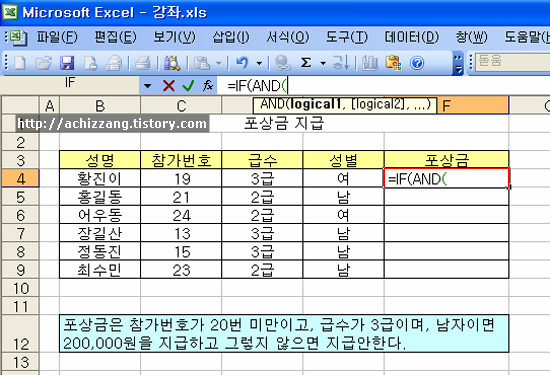Click 성별 cell 여 in 어우동 row
The image size is (550, 375).
tap(343, 215)
